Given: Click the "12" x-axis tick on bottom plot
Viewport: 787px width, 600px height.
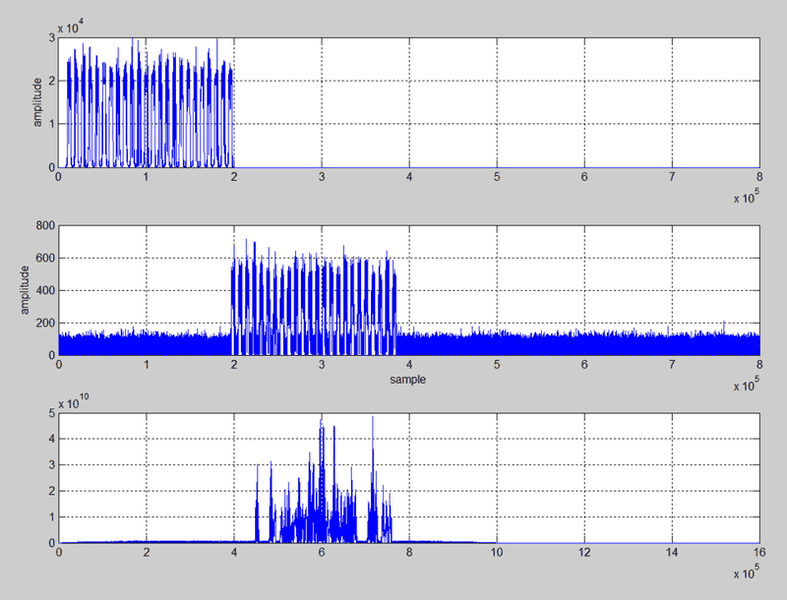Looking at the screenshot, I should 584,552.
